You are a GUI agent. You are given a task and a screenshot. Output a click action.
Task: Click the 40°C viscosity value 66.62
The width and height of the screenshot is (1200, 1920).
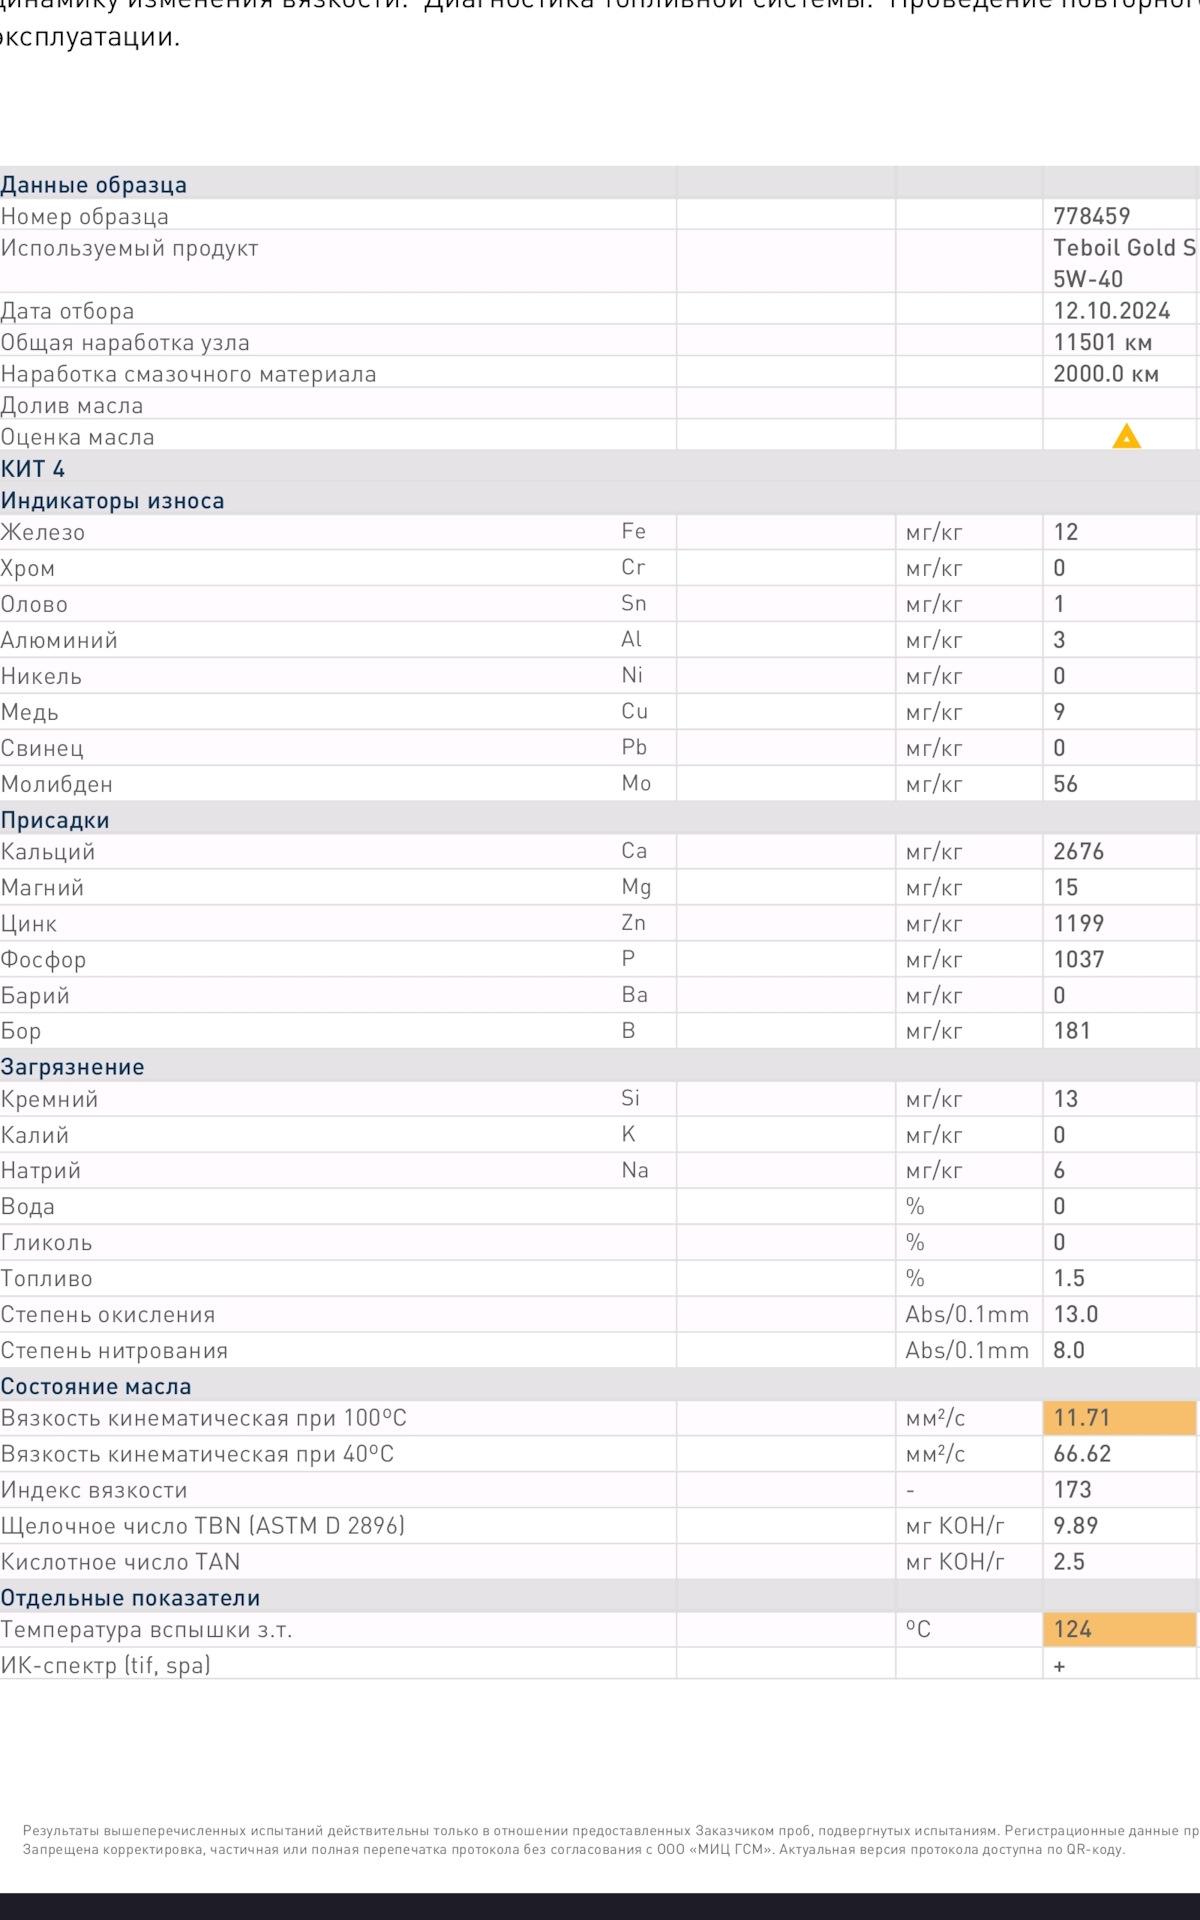[1082, 1454]
